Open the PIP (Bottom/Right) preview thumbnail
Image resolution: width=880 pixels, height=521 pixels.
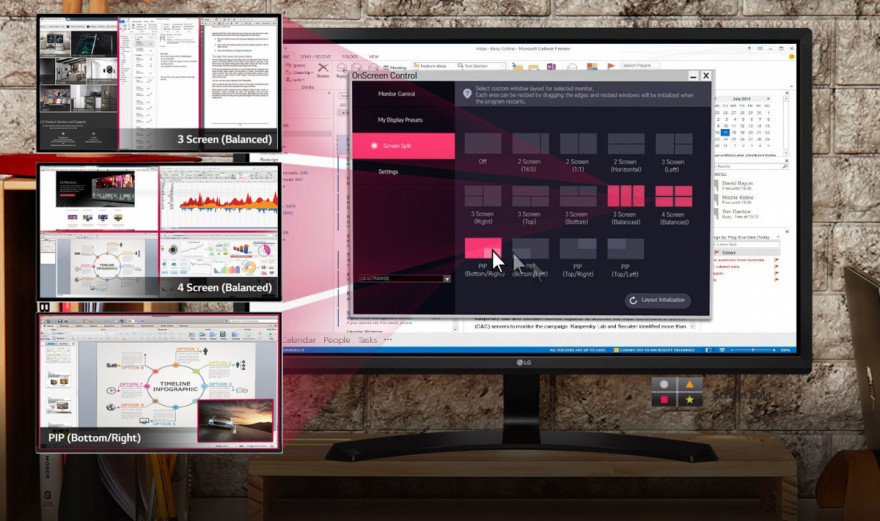[x=159, y=383]
